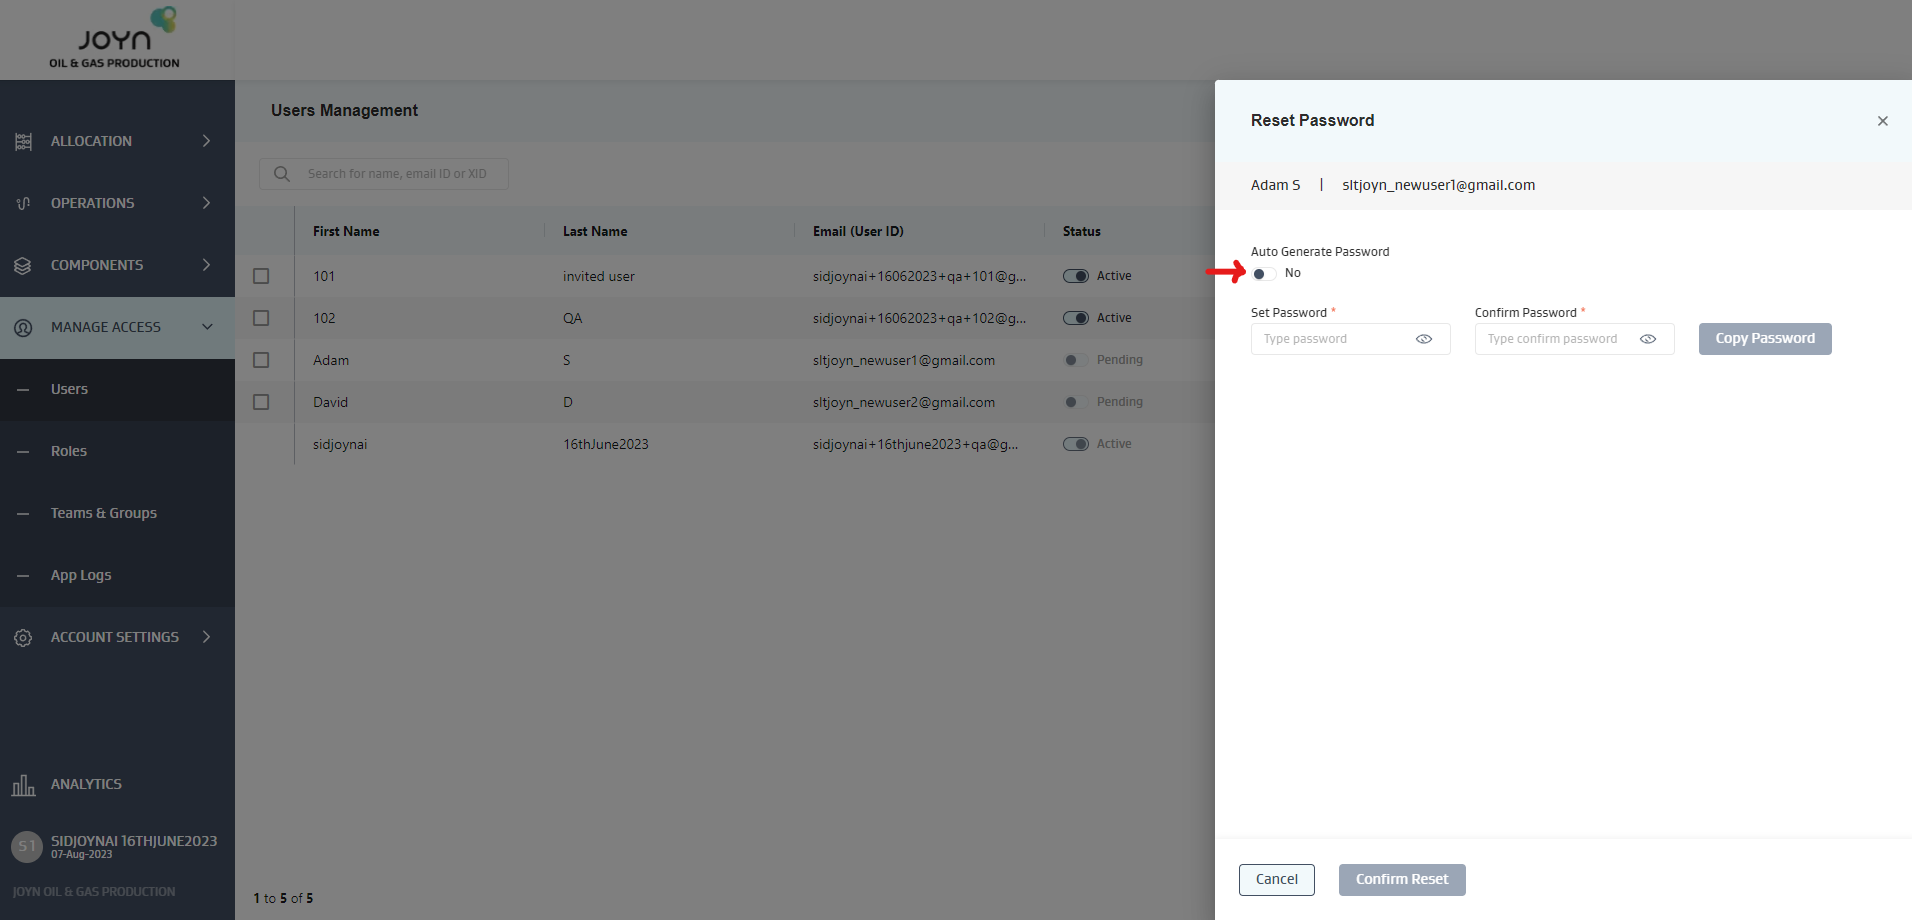Reveal confirm password with eye icon
The height and width of the screenshot is (920, 1912).
click(1648, 339)
